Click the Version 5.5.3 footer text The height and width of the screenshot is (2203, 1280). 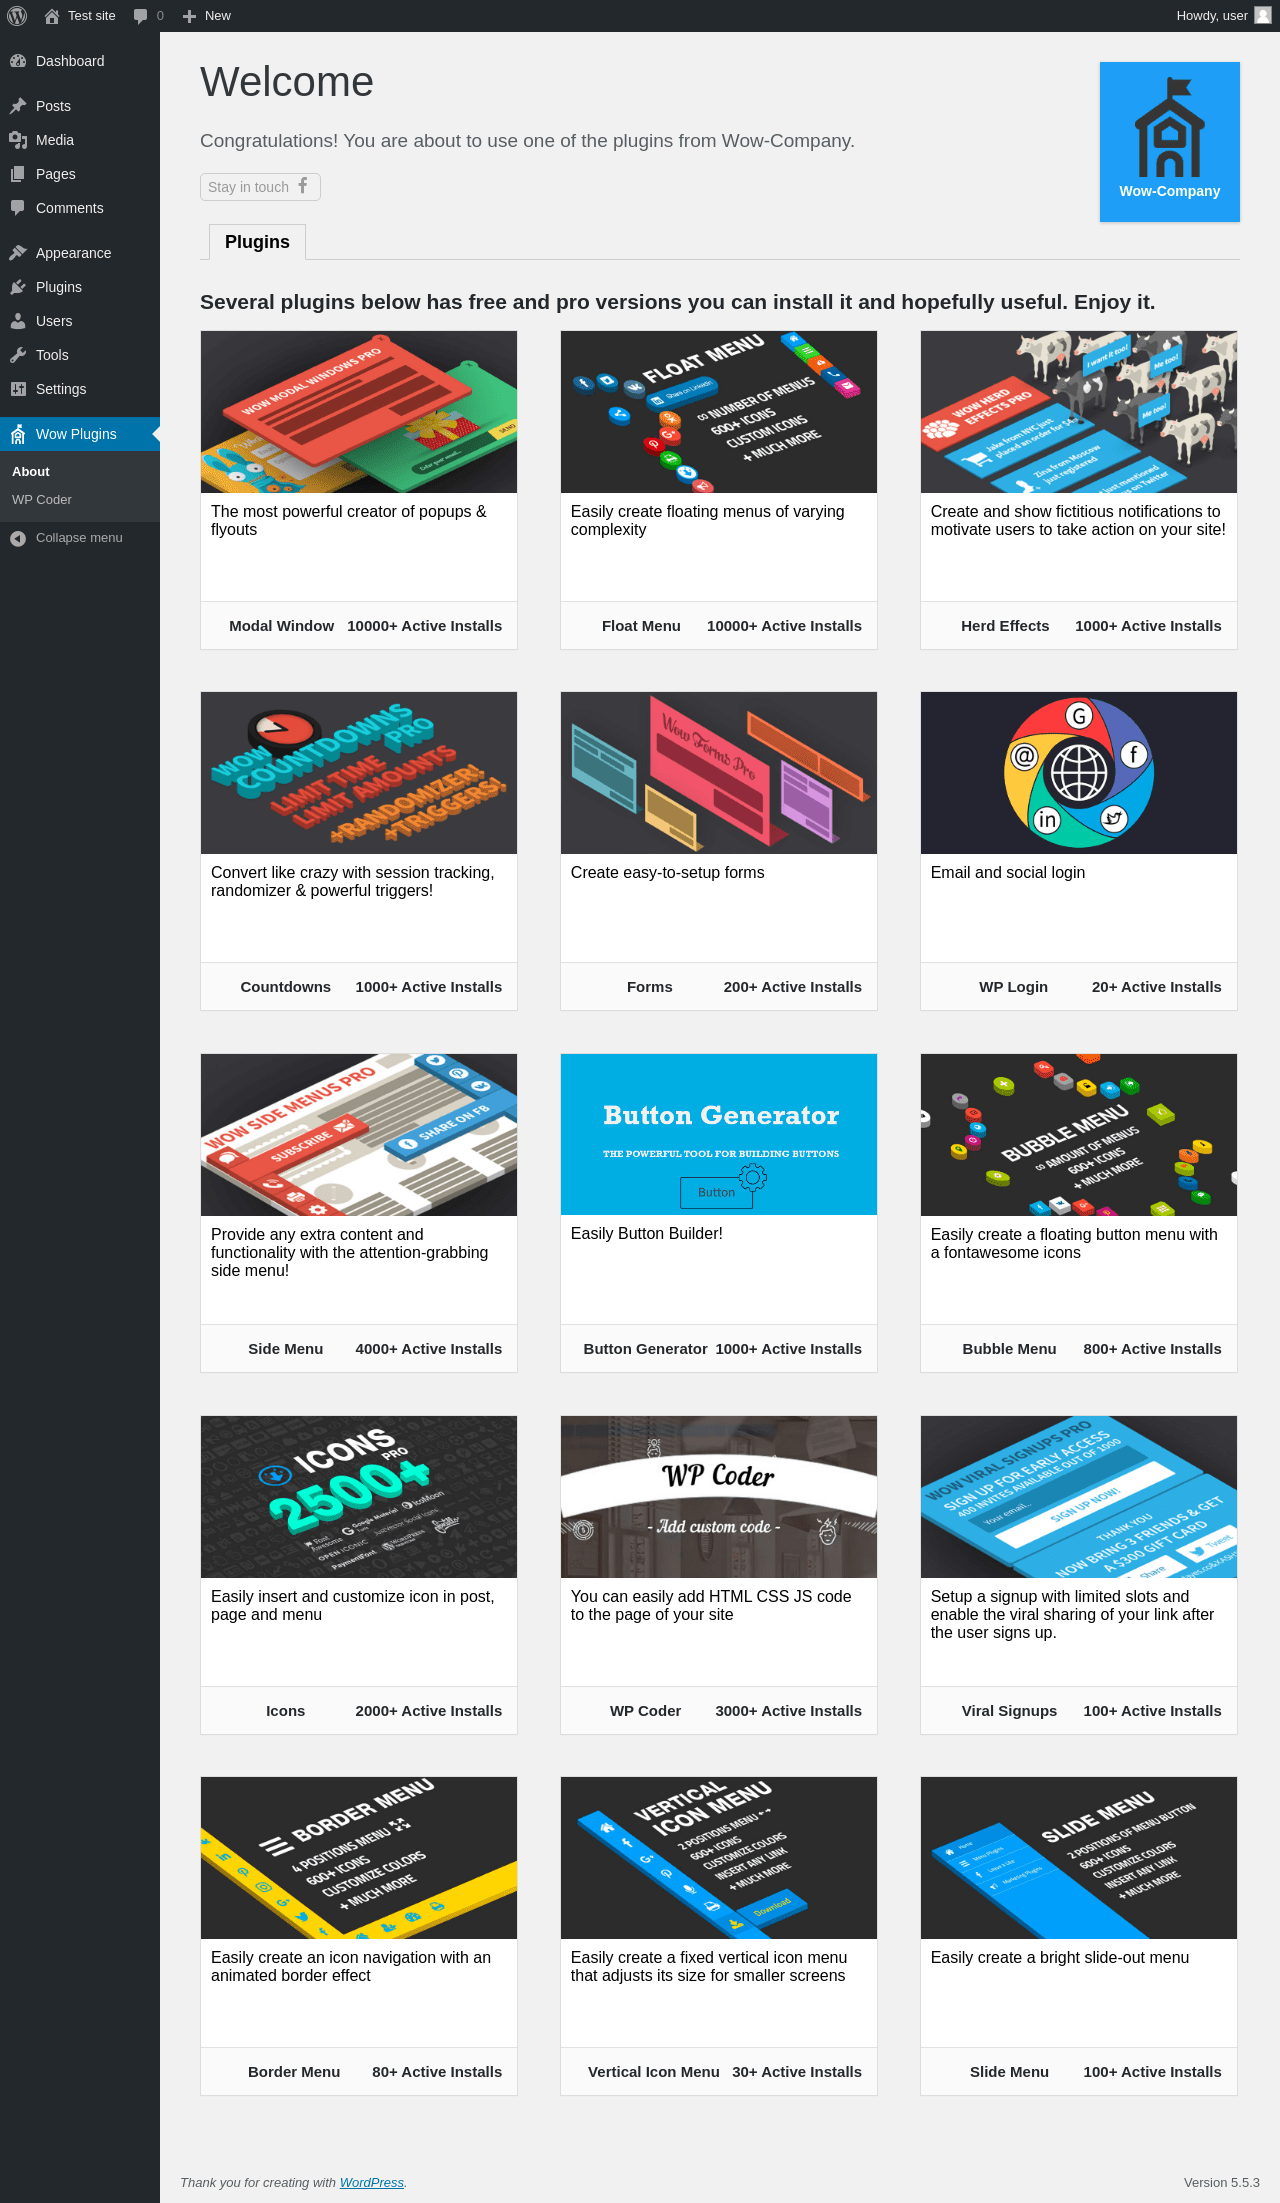1221,2182
